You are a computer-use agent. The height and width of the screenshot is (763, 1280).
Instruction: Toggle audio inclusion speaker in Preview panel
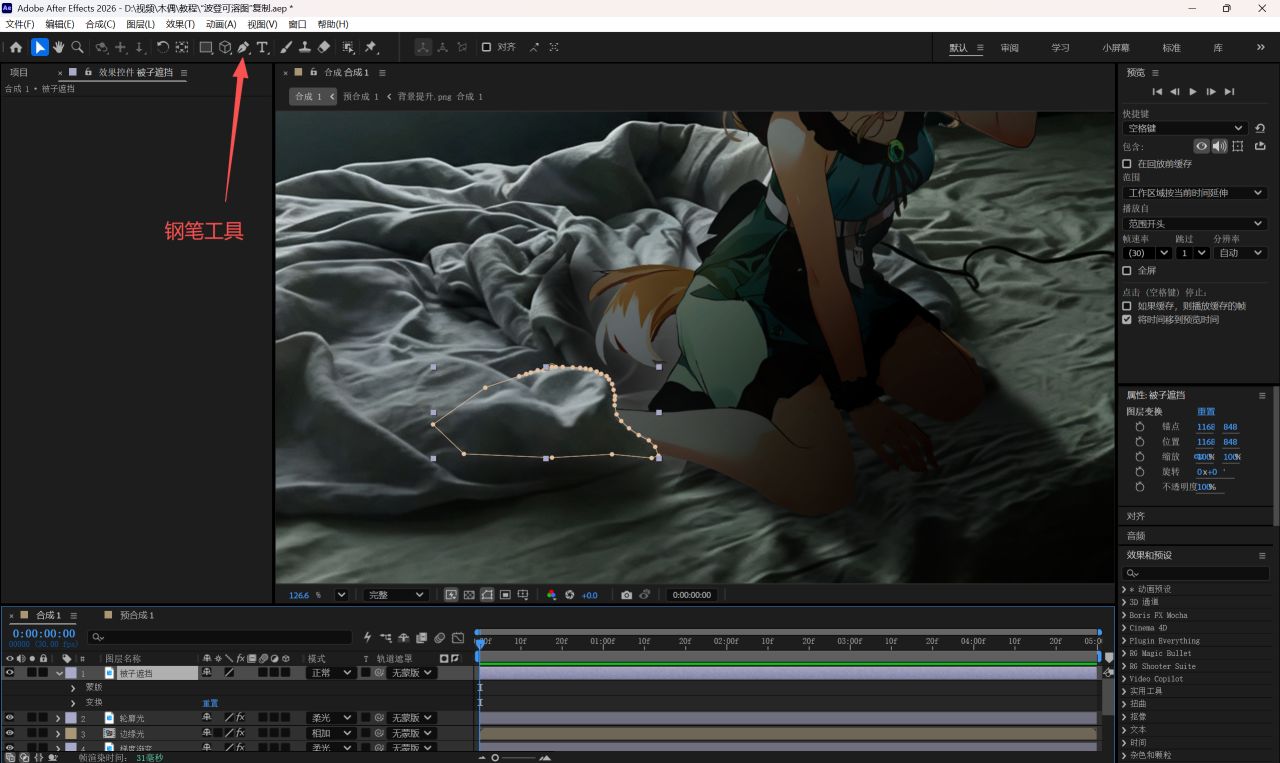[1219, 146]
